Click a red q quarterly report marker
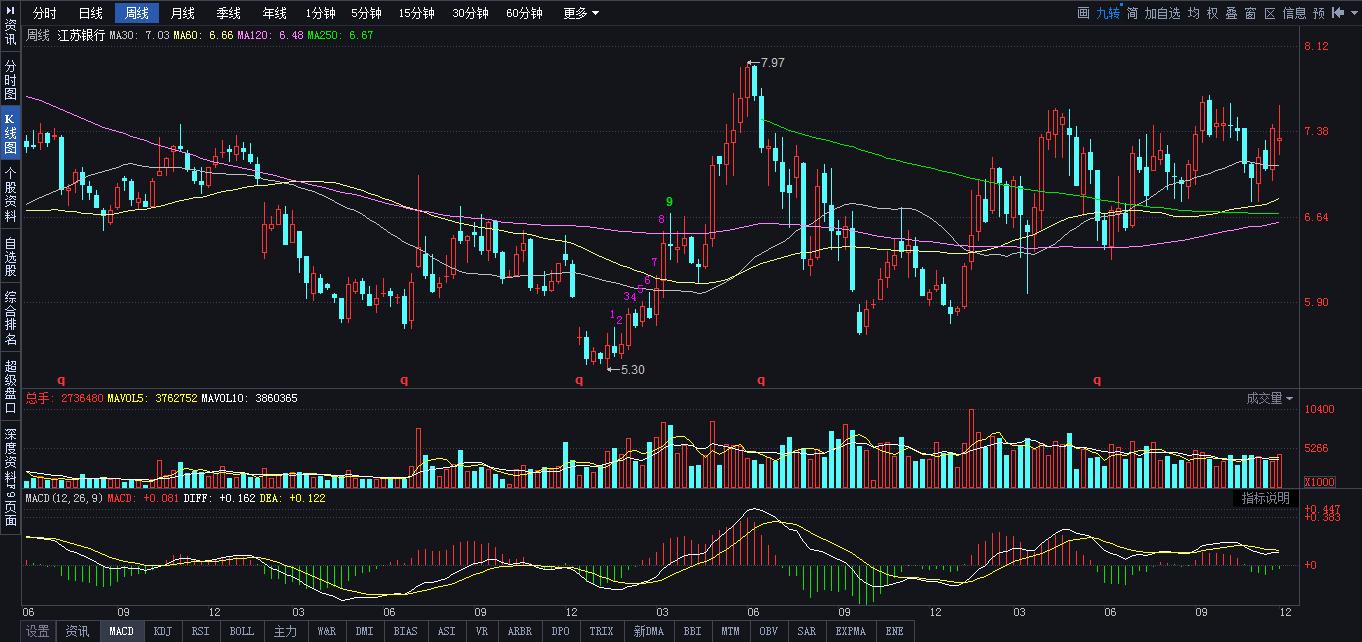This screenshot has width=1362, height=642. pyautogui.click(x=760, y=380)
